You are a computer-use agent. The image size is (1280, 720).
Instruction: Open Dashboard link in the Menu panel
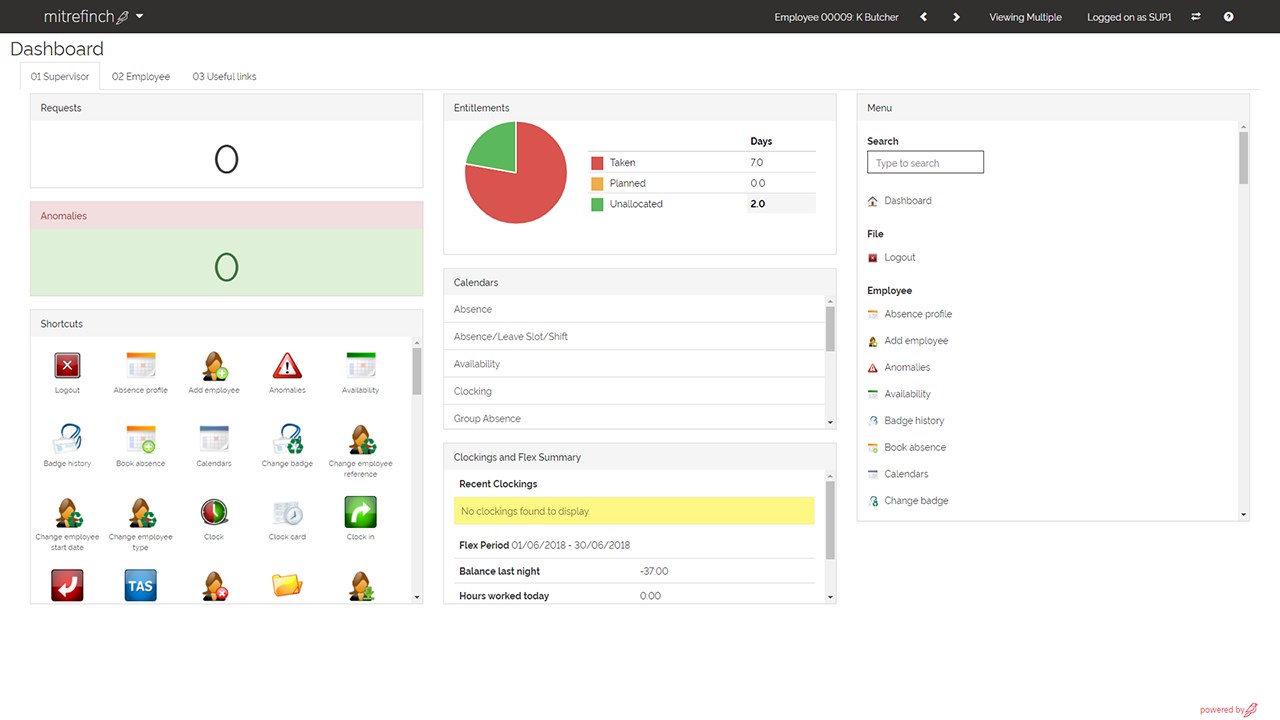[x=907, y=201]
